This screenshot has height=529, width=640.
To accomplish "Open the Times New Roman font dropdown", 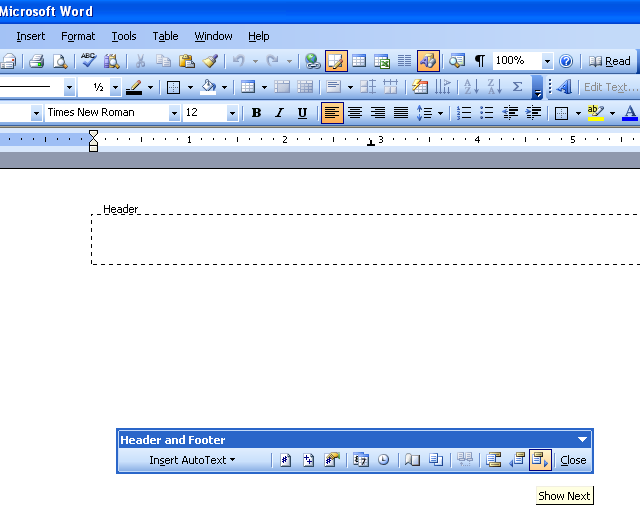I will (x=174, y=113).
